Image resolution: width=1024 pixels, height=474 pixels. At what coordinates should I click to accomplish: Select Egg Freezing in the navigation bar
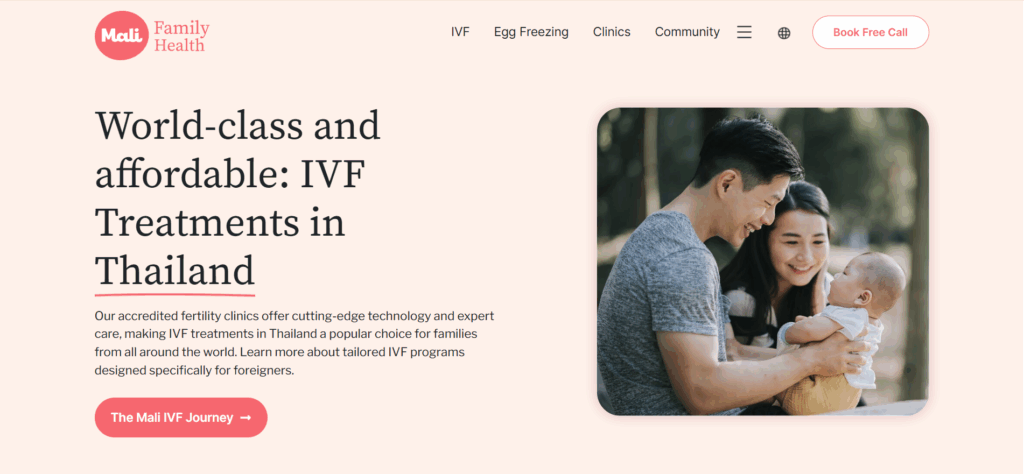[531, 32]
